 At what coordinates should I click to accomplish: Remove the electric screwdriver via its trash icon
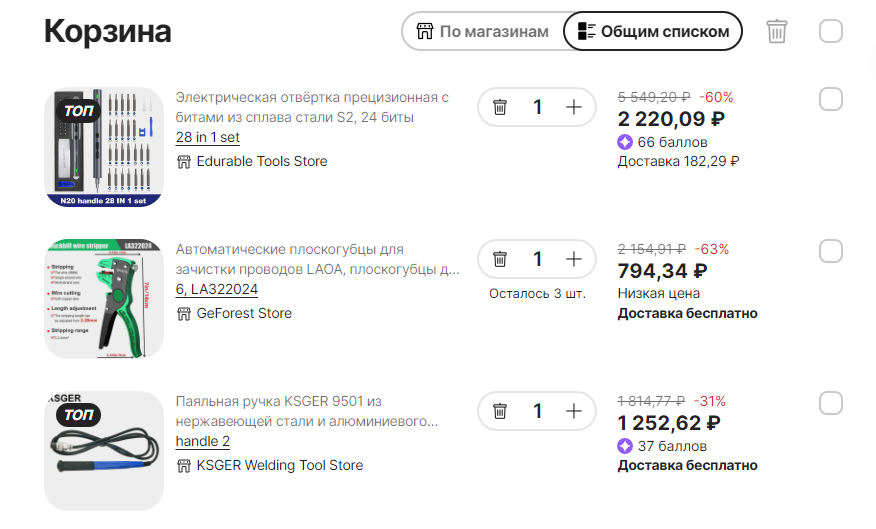pyautogui.click(x=500, y=107)
